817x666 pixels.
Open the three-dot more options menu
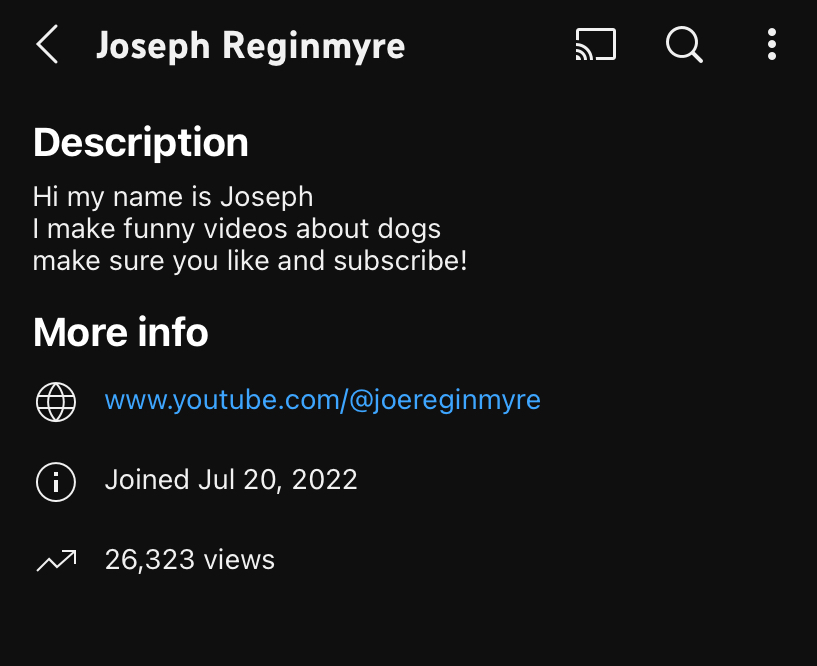[772, 44]
